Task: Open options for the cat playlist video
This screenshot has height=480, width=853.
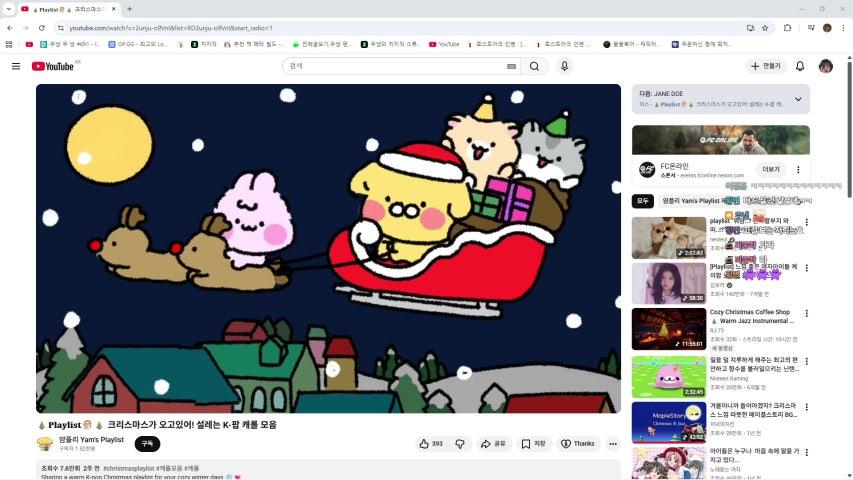Action: 807,222
